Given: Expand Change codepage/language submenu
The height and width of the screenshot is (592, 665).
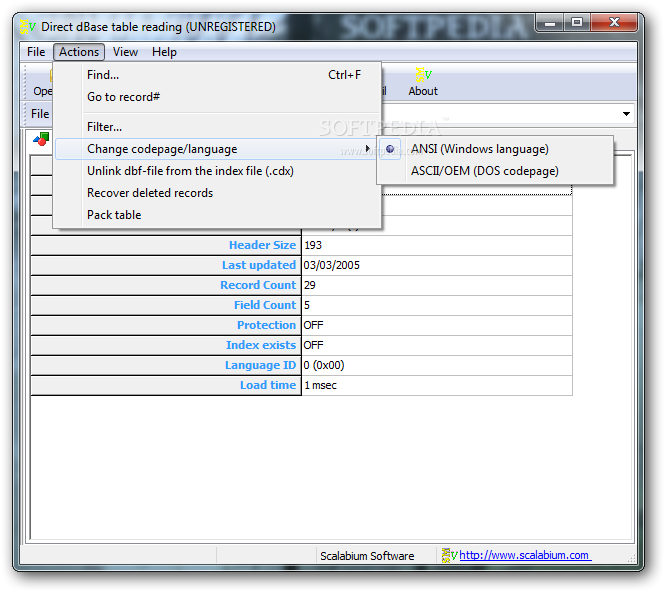Looking at the screenshot, I should pyautogui.click(x=218, y=149).
